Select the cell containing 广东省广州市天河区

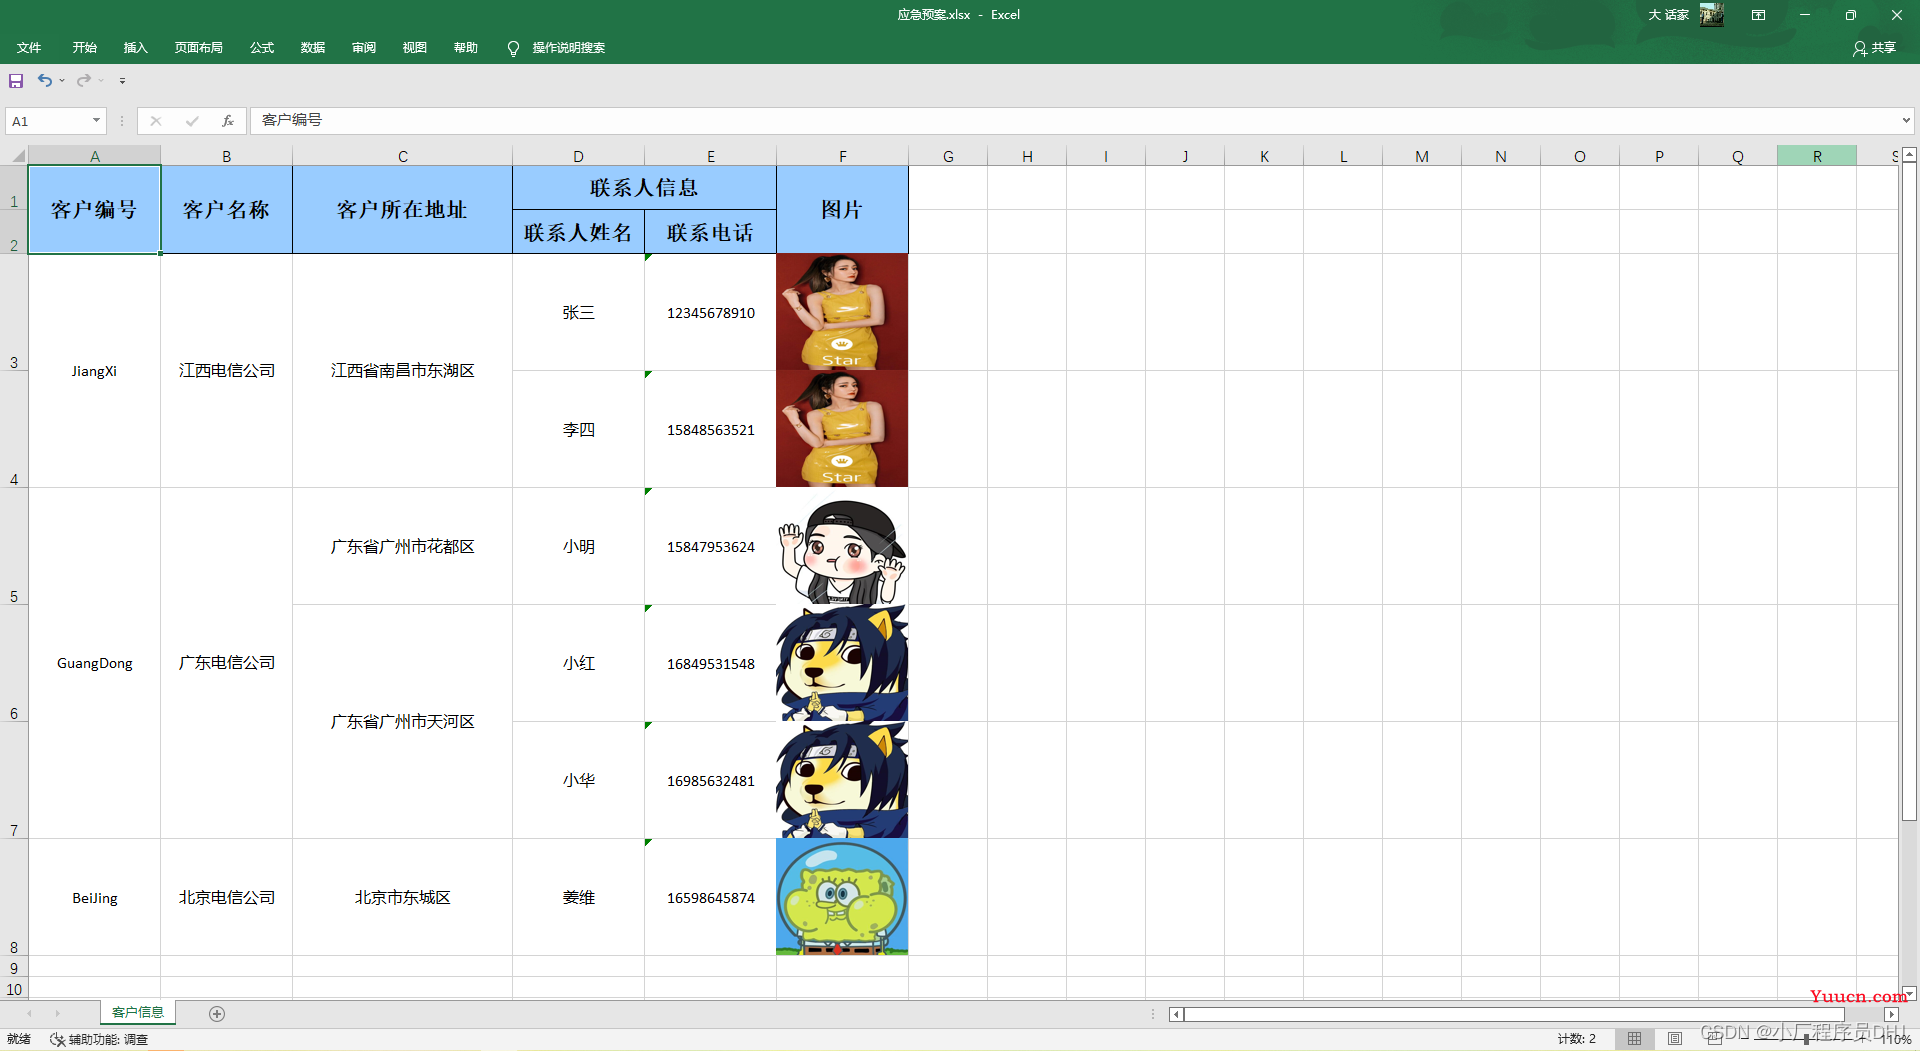point(402,722)
